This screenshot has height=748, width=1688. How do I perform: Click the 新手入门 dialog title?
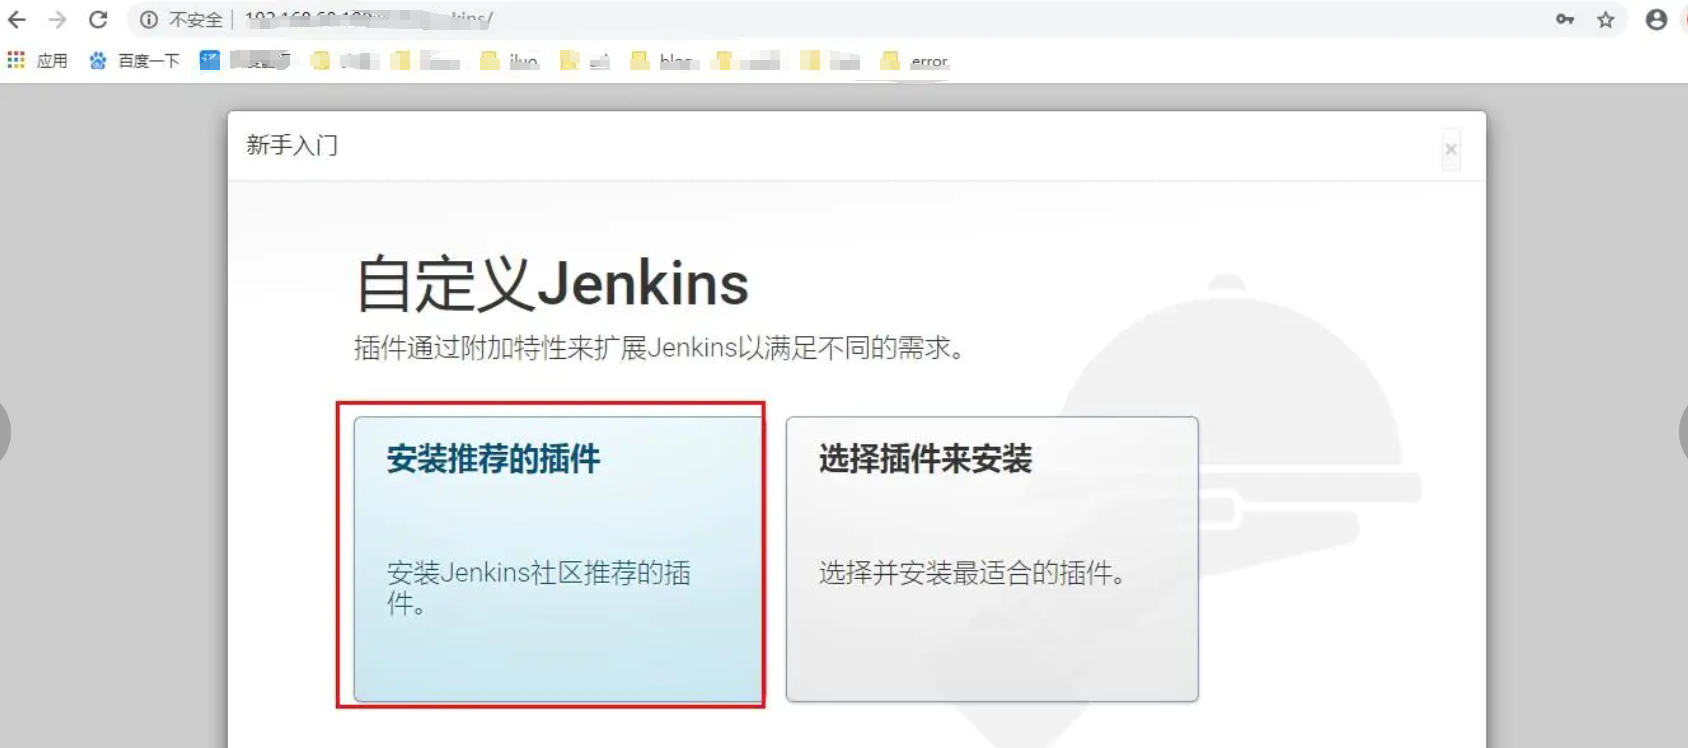pyautogui.click(x=292, y=146)
